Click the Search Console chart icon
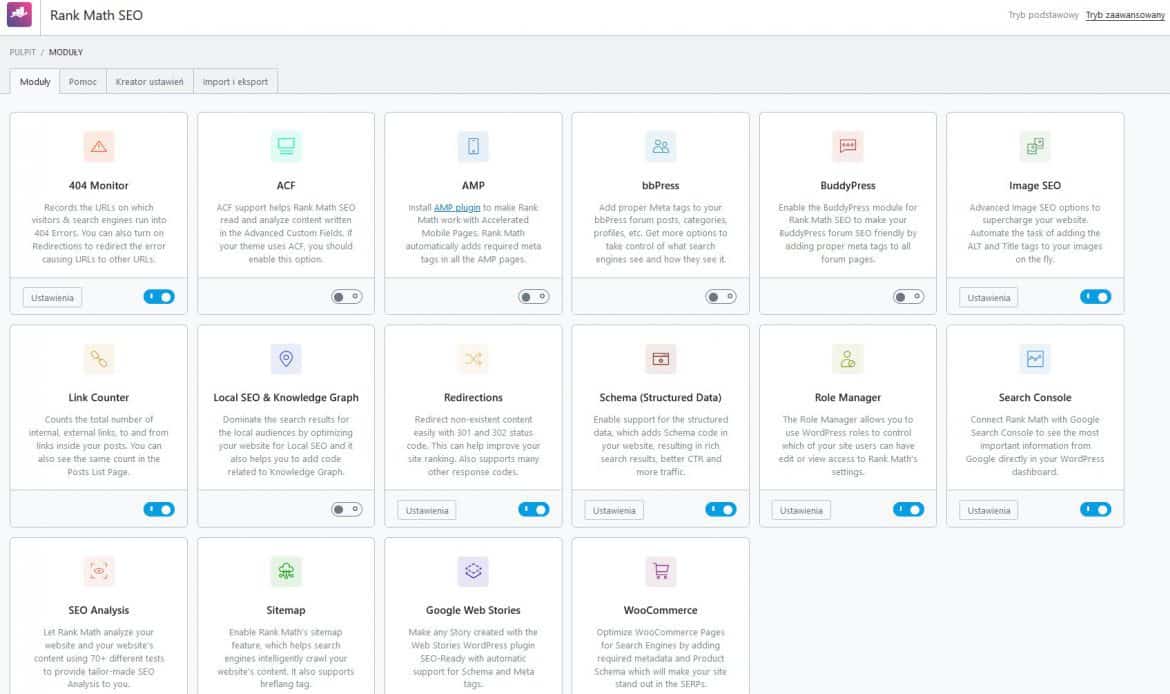This screenshot has width=1170, height=694. [1035, 359]
